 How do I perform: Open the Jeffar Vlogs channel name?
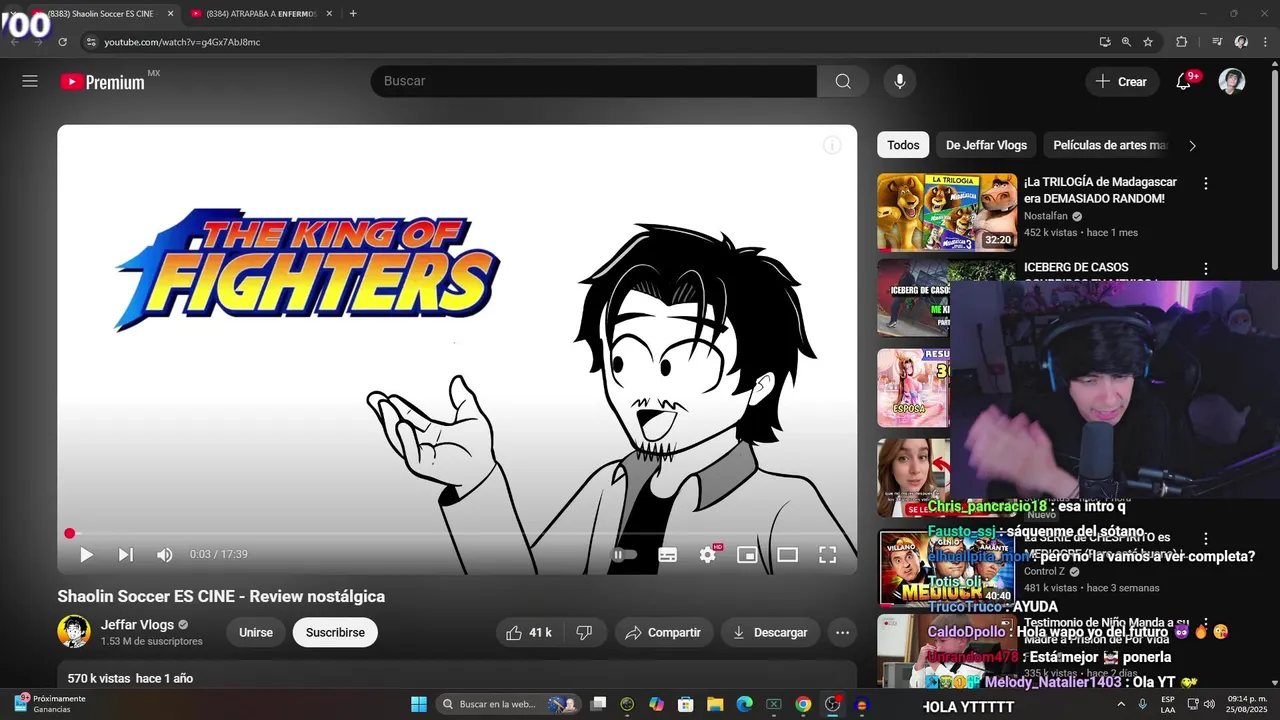[x=138, y=624]
